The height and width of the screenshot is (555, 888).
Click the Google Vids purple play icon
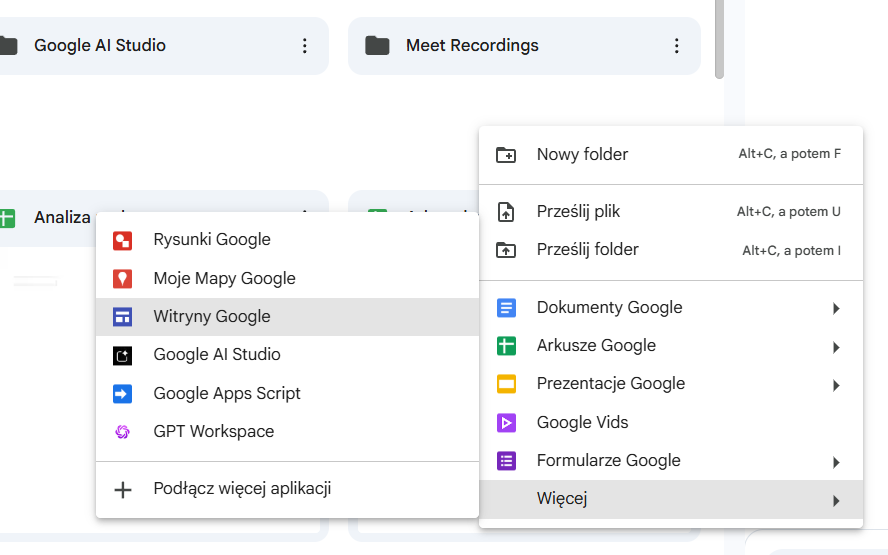506,423
